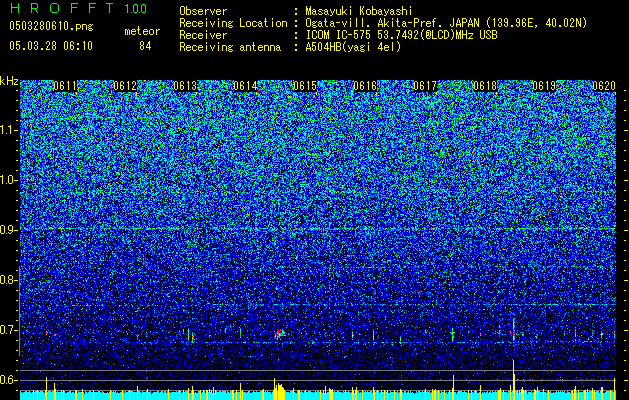The image size is (629, 400).
Task: Click the tallest yellow intensity spike after 0618
Action: pos(513,379)
